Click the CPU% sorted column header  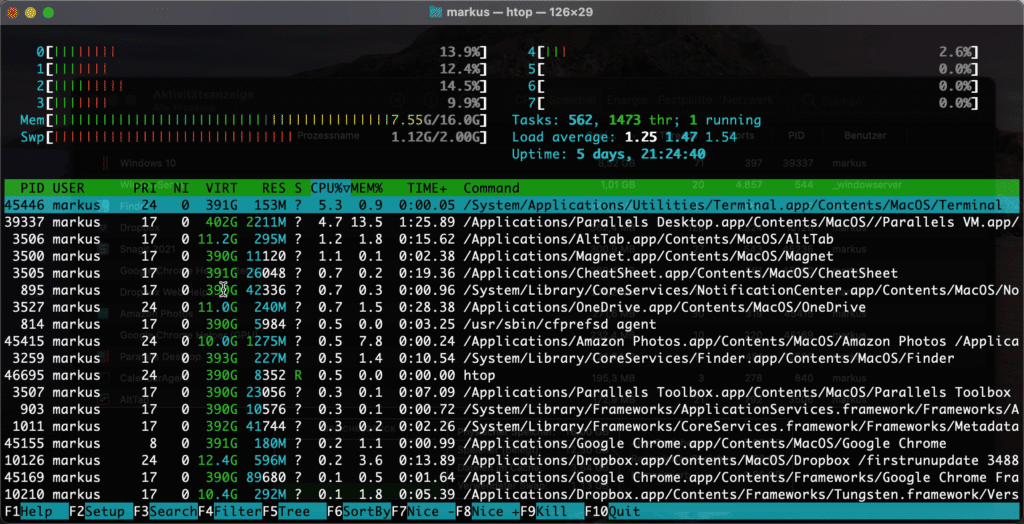(330, 188)
